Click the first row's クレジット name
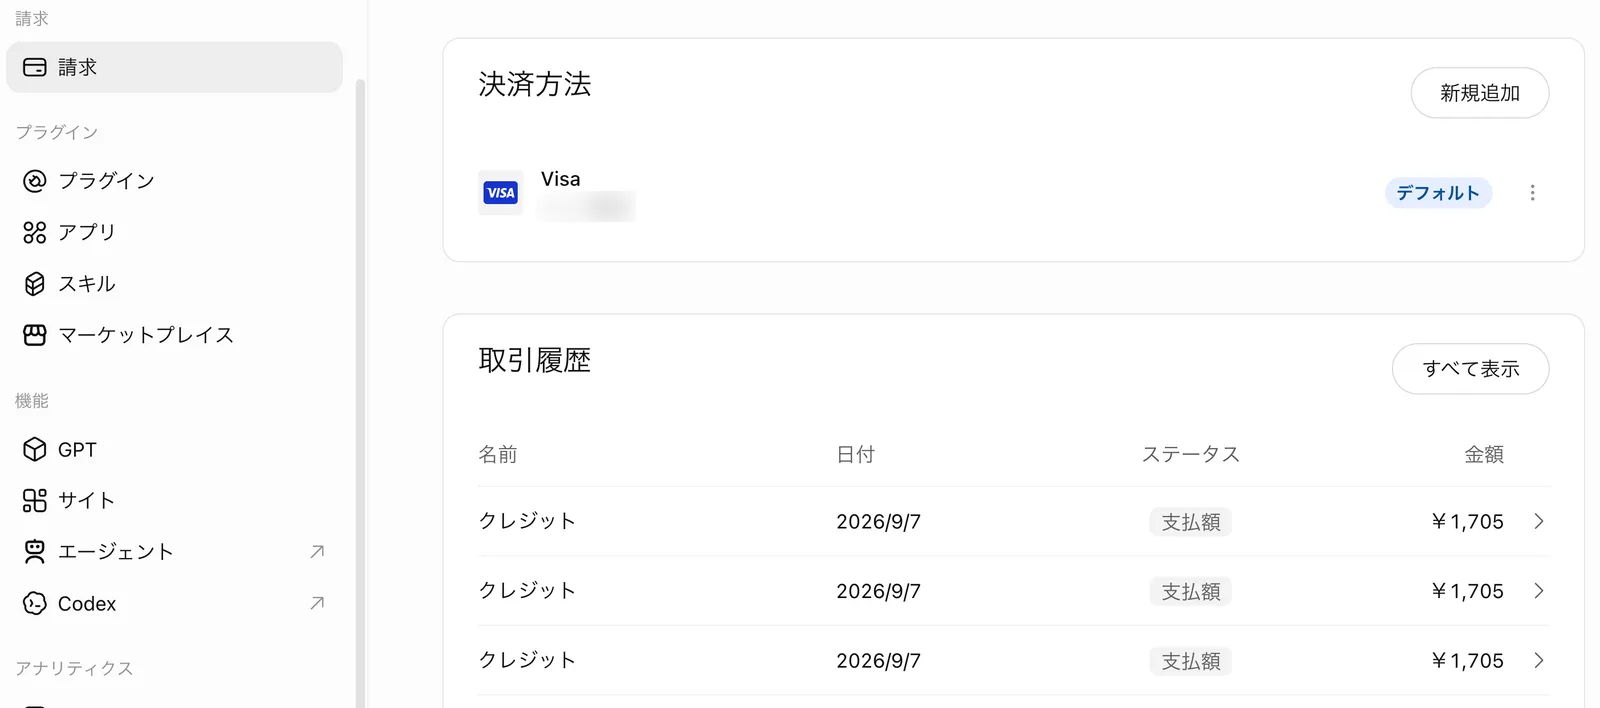 coord(527,521)
